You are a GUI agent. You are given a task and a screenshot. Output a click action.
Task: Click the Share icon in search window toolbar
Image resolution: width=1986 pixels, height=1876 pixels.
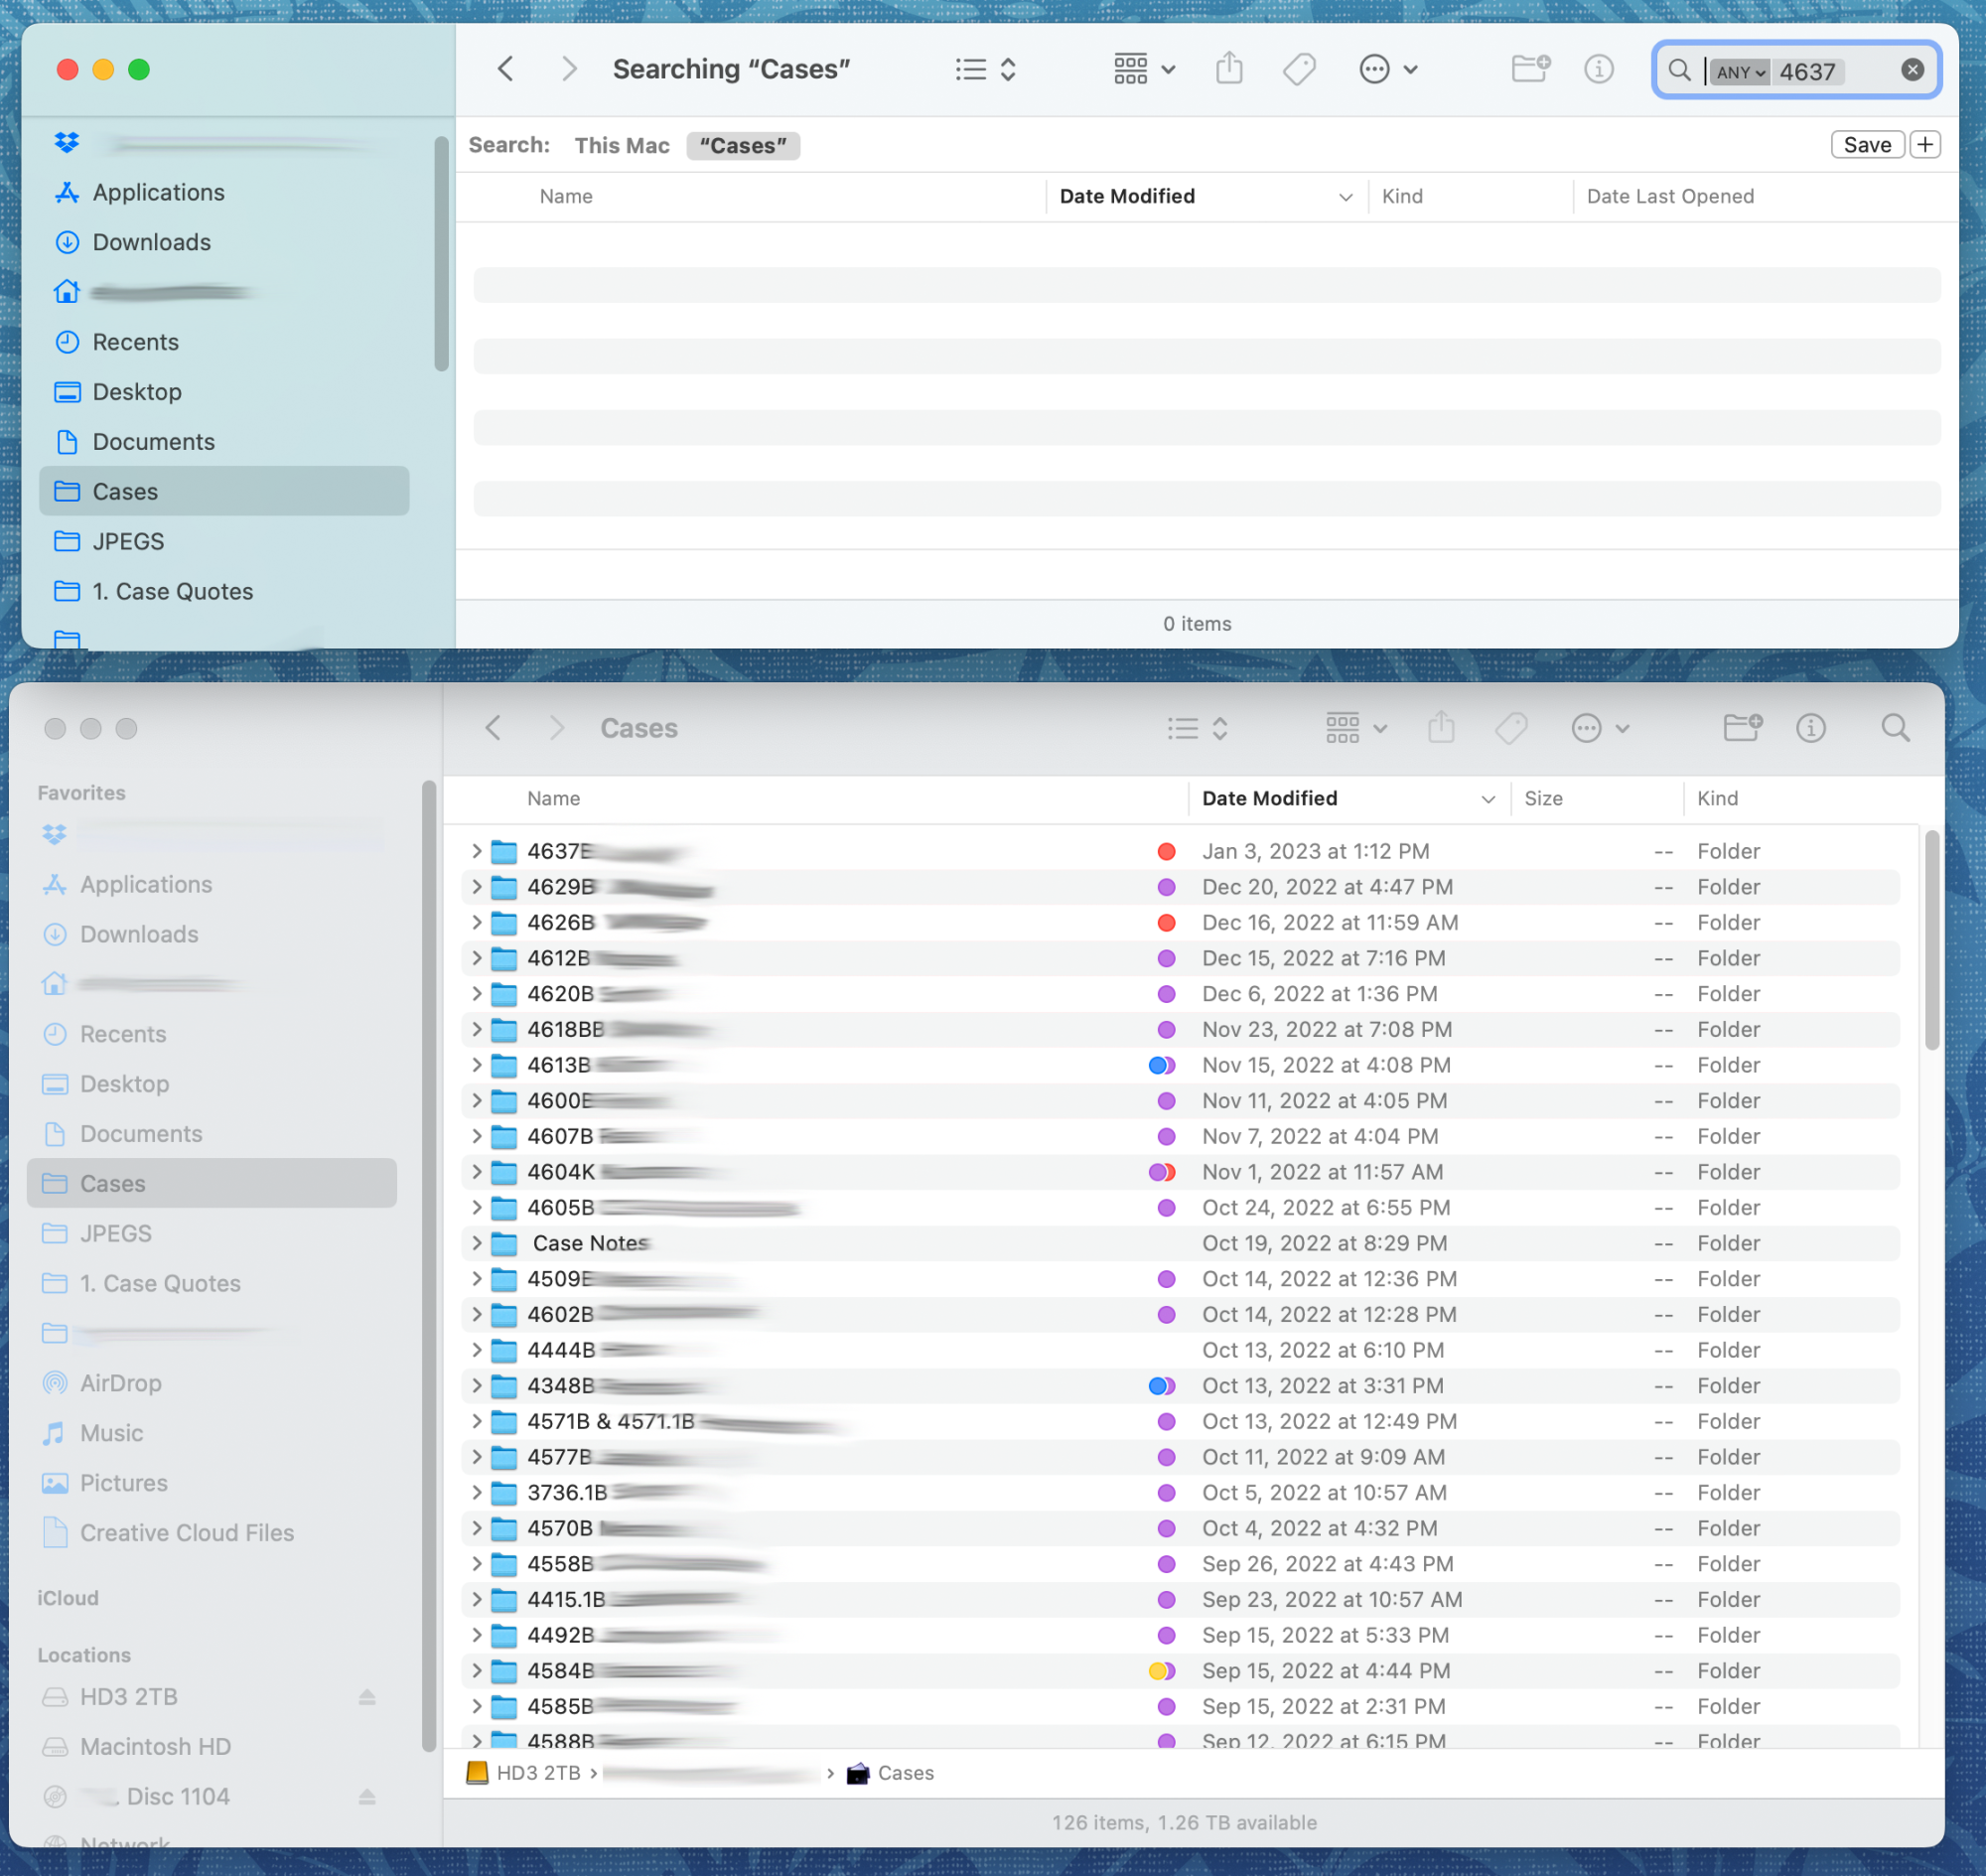[1229, 69]
